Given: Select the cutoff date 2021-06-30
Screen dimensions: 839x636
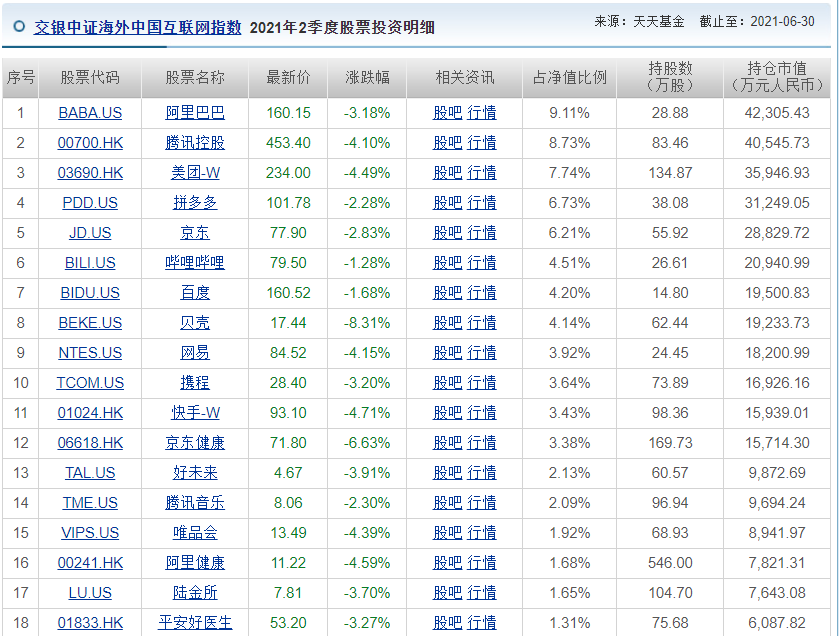Looking at the screenshot, I should 782,21.
